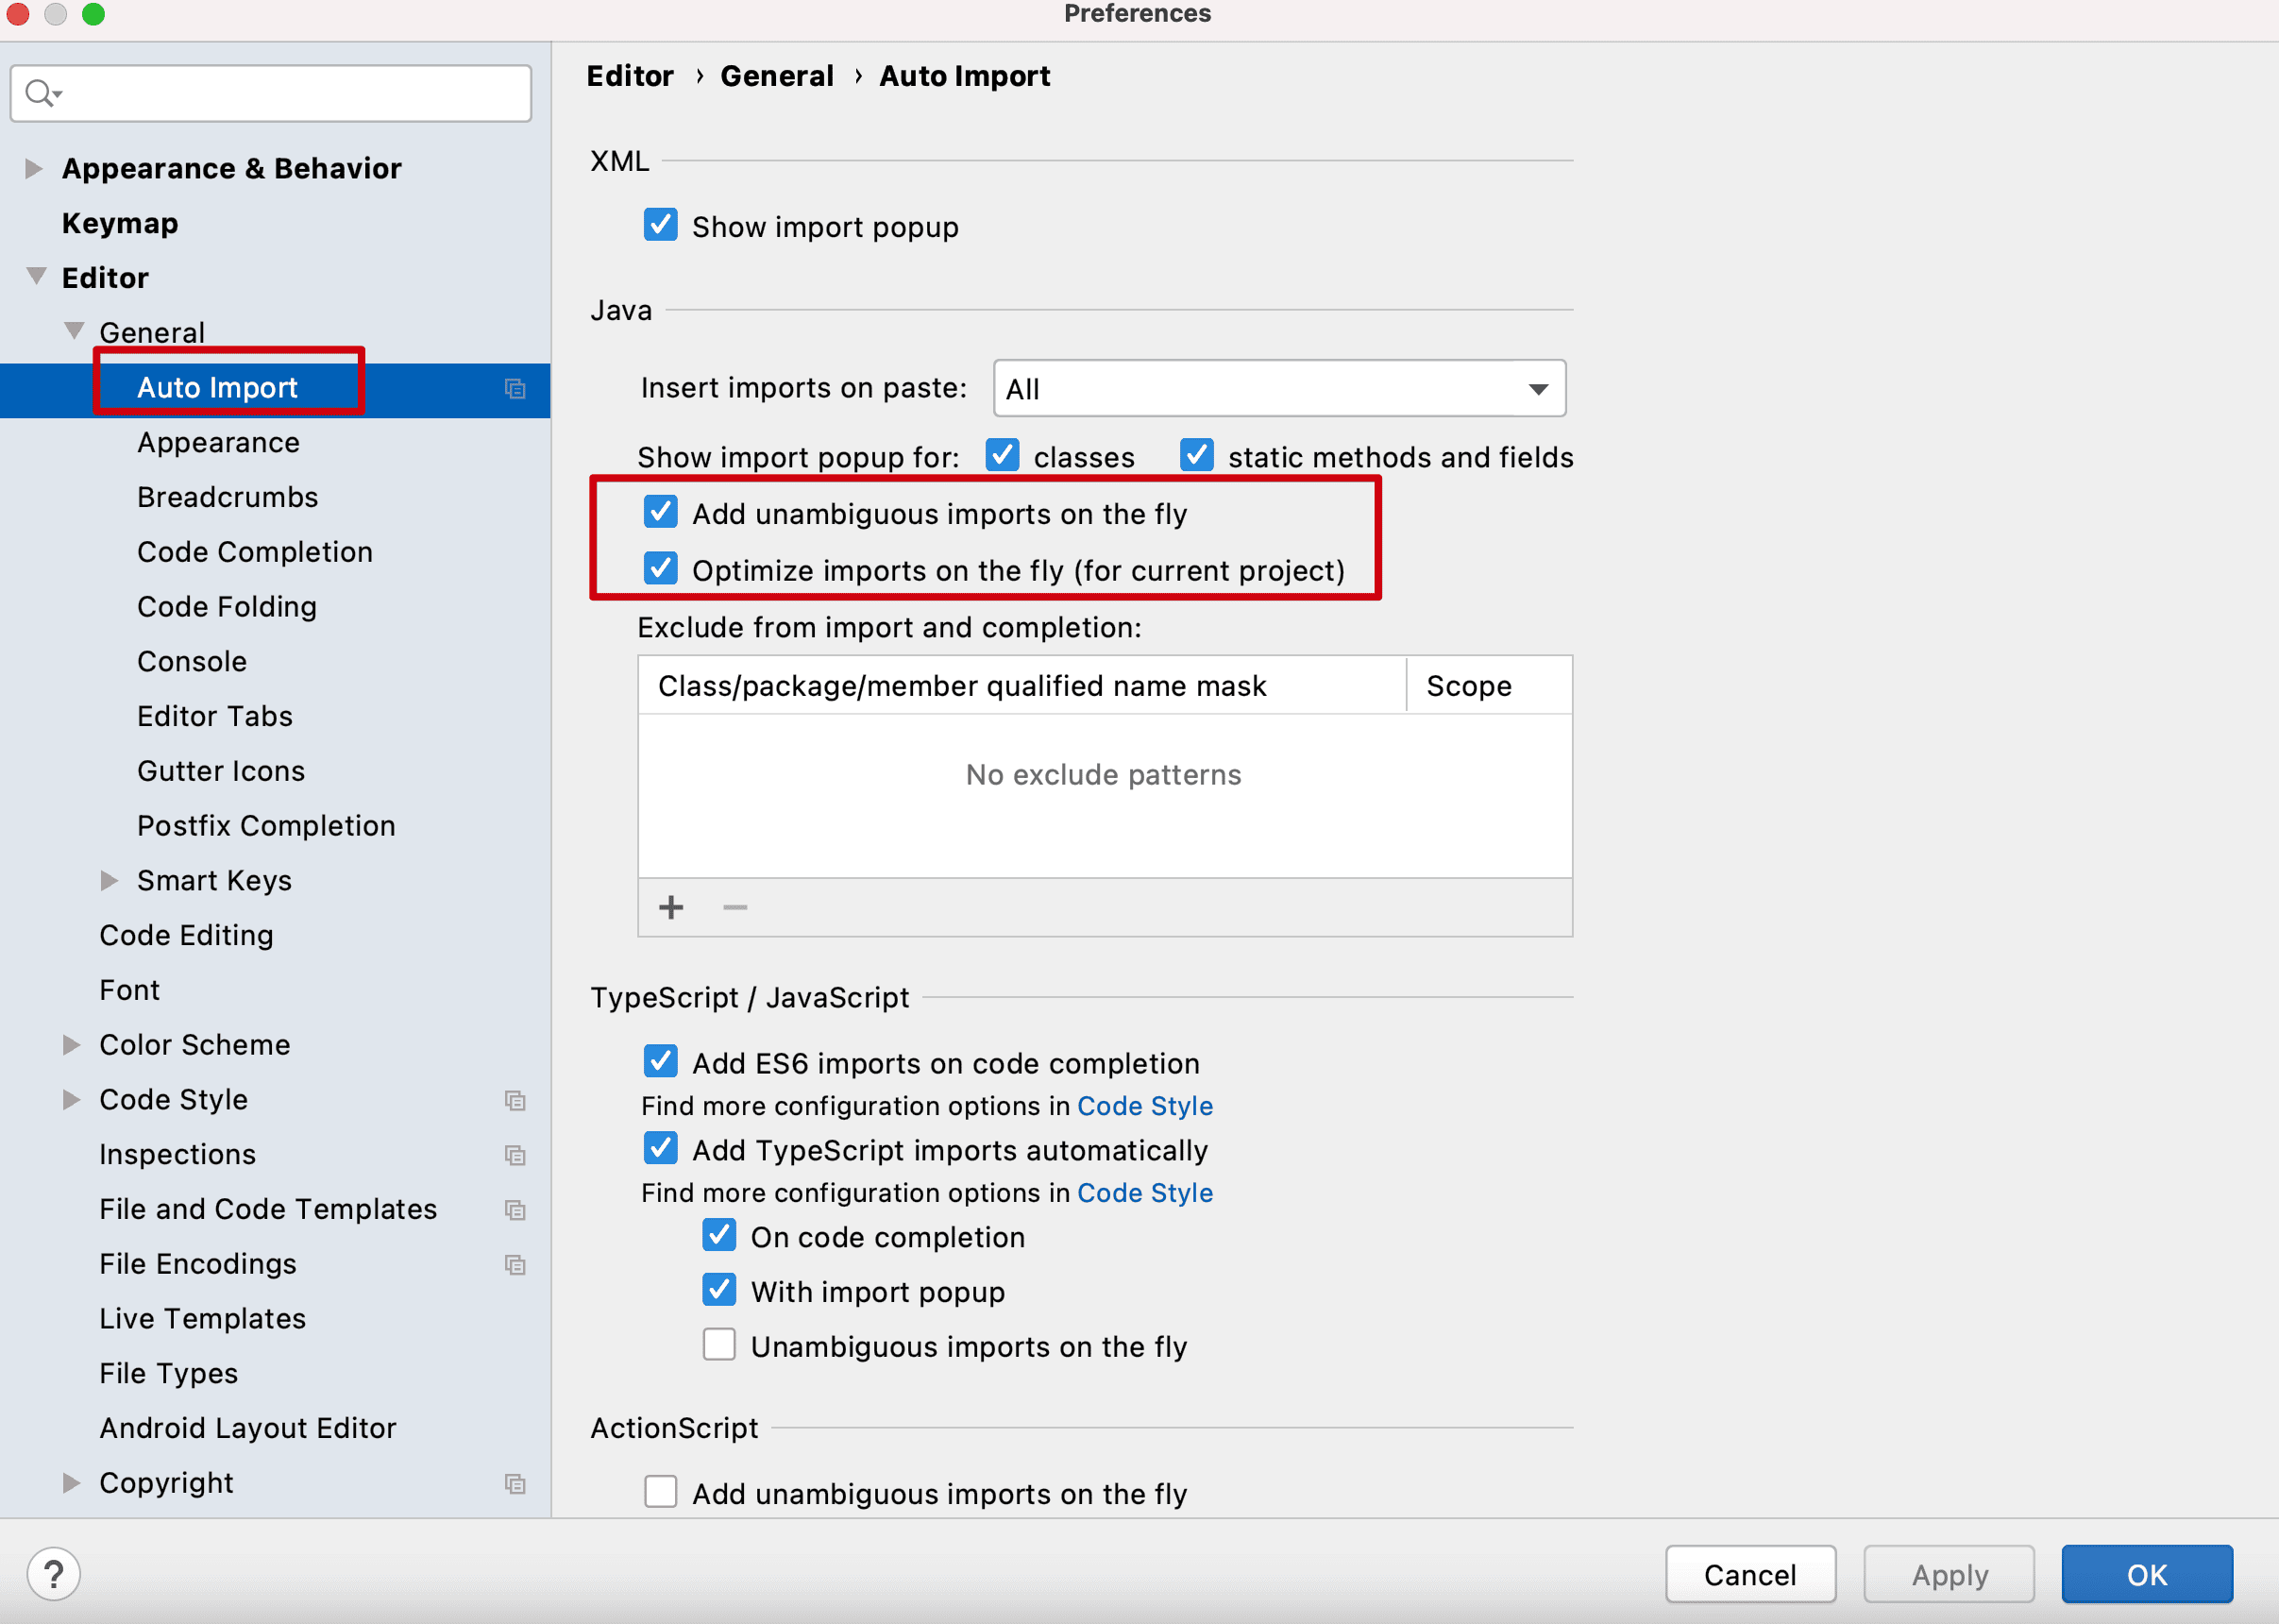Click the help question mark icon
The width and height of the screenshot is (2279, 1624).
[x=54, y=1574]
